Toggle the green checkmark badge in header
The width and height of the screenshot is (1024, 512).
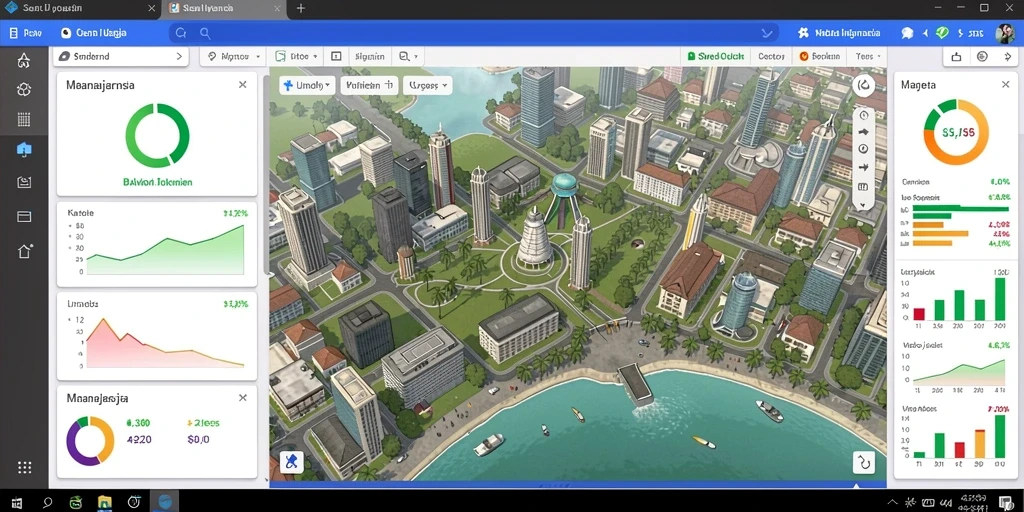tap(942, 33)
